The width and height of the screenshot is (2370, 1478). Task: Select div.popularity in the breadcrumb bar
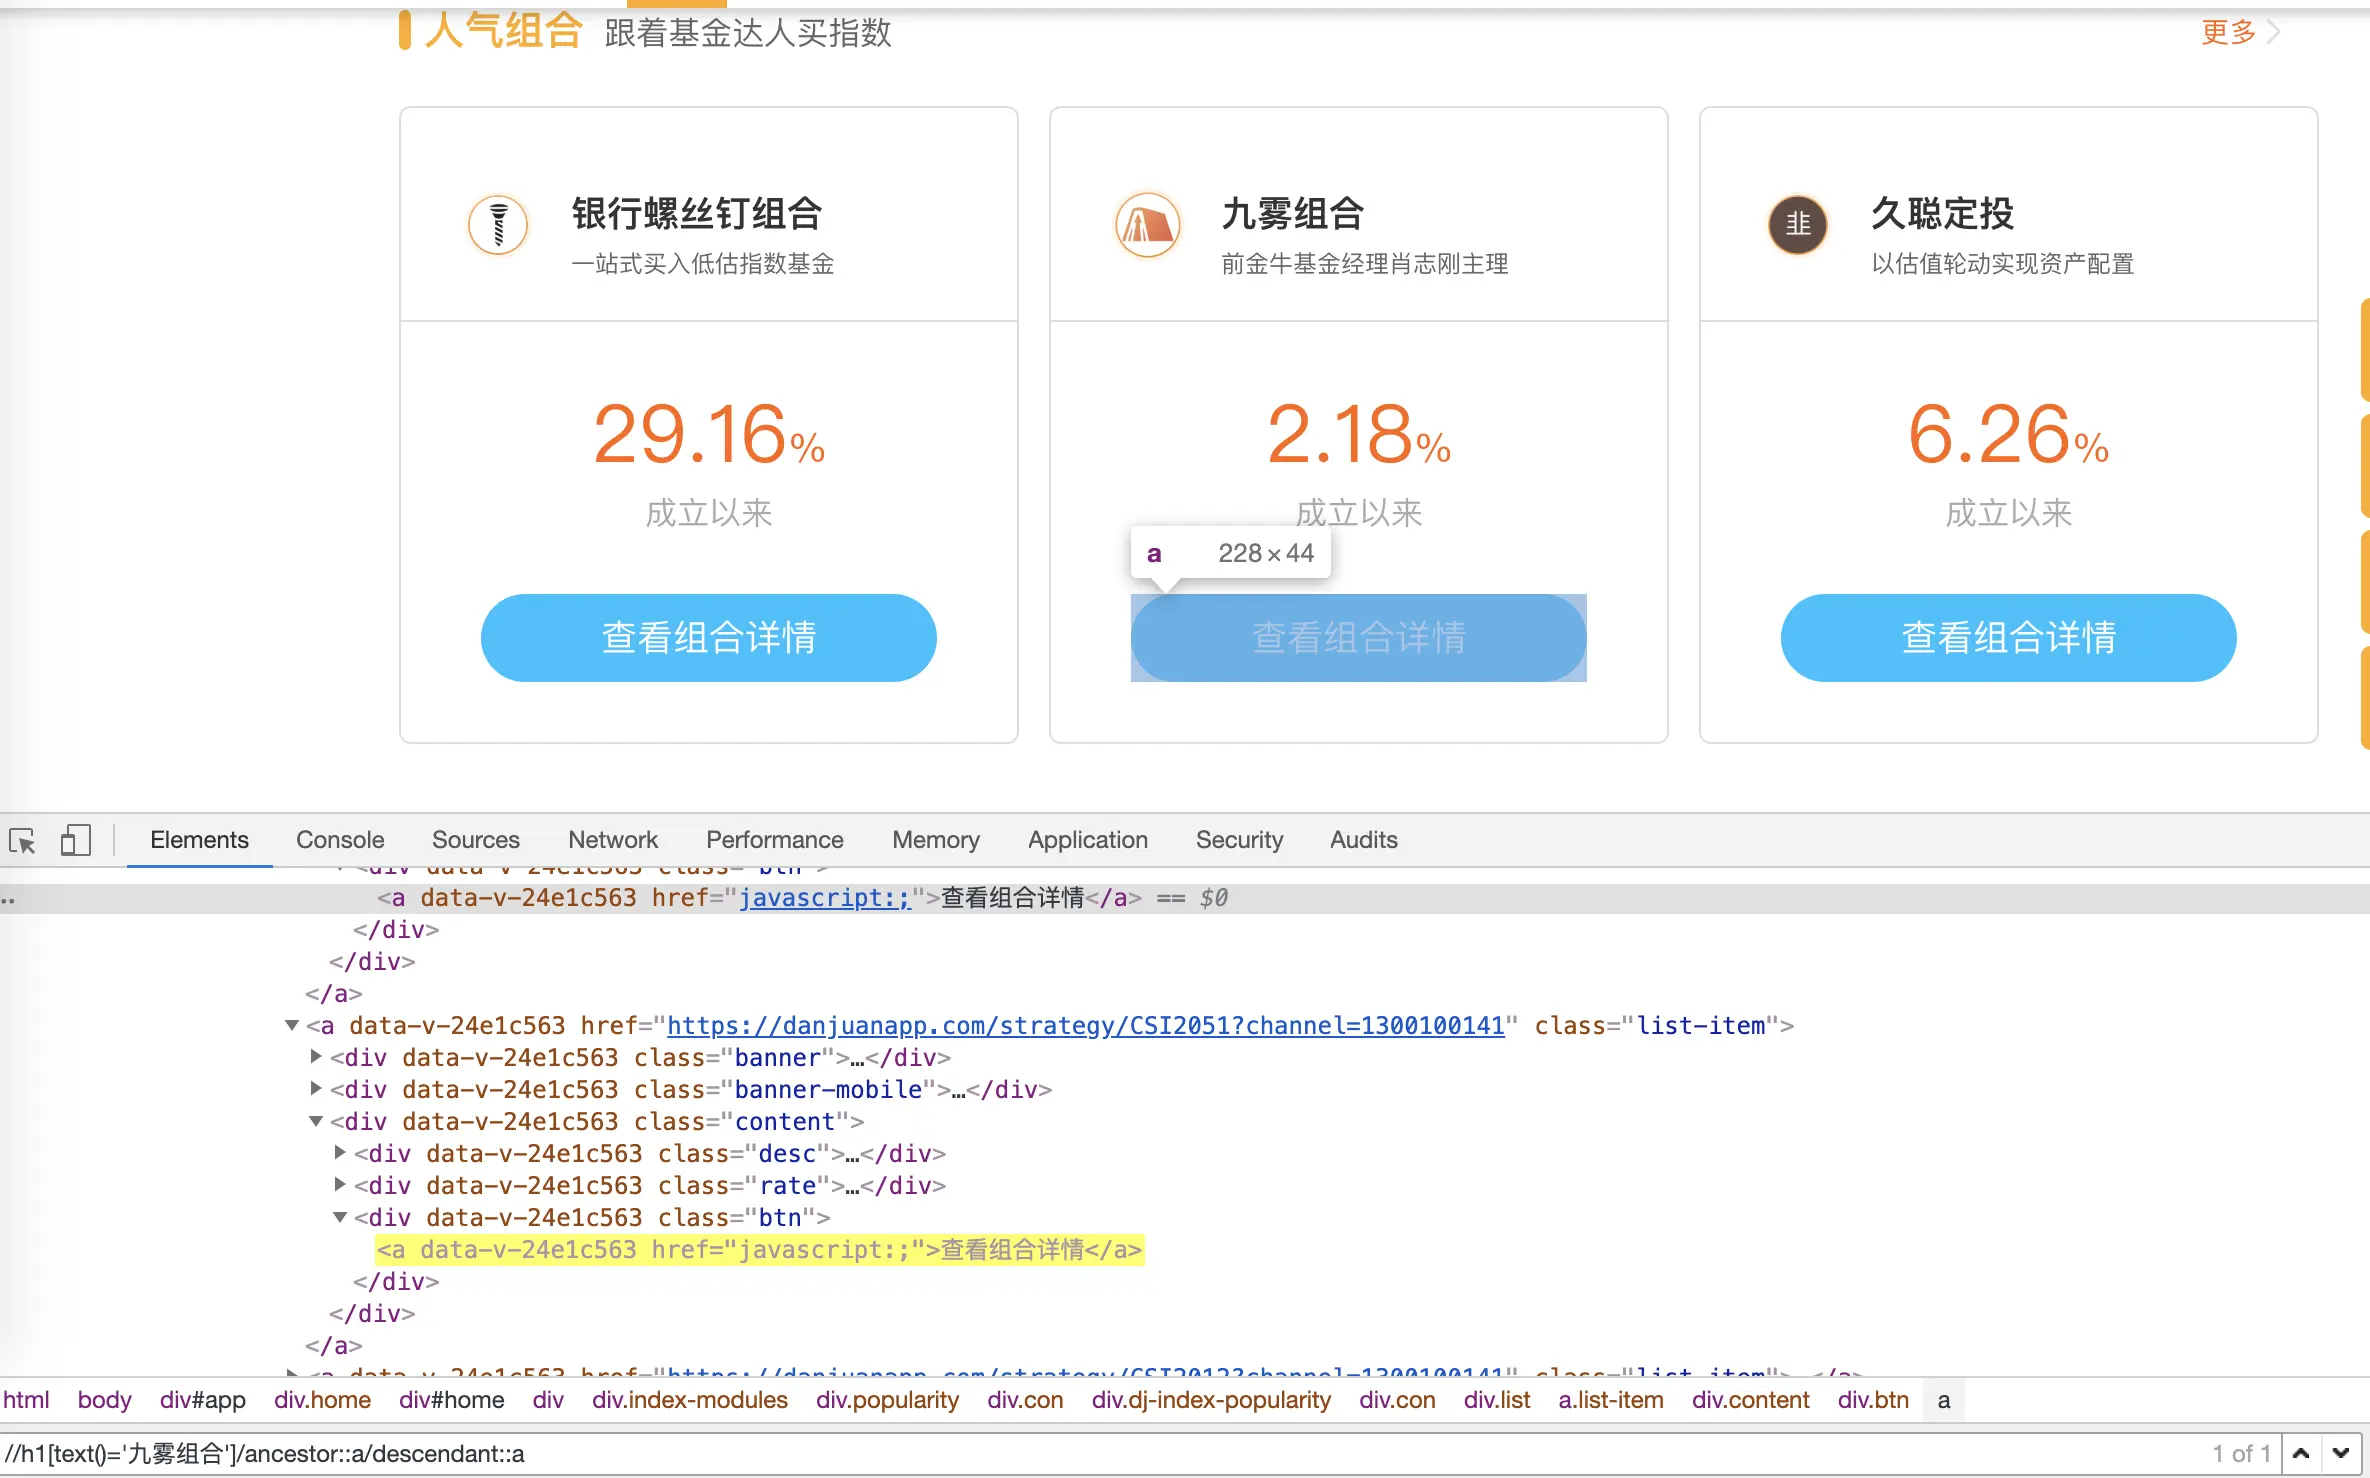click(x=887, y=1400)
